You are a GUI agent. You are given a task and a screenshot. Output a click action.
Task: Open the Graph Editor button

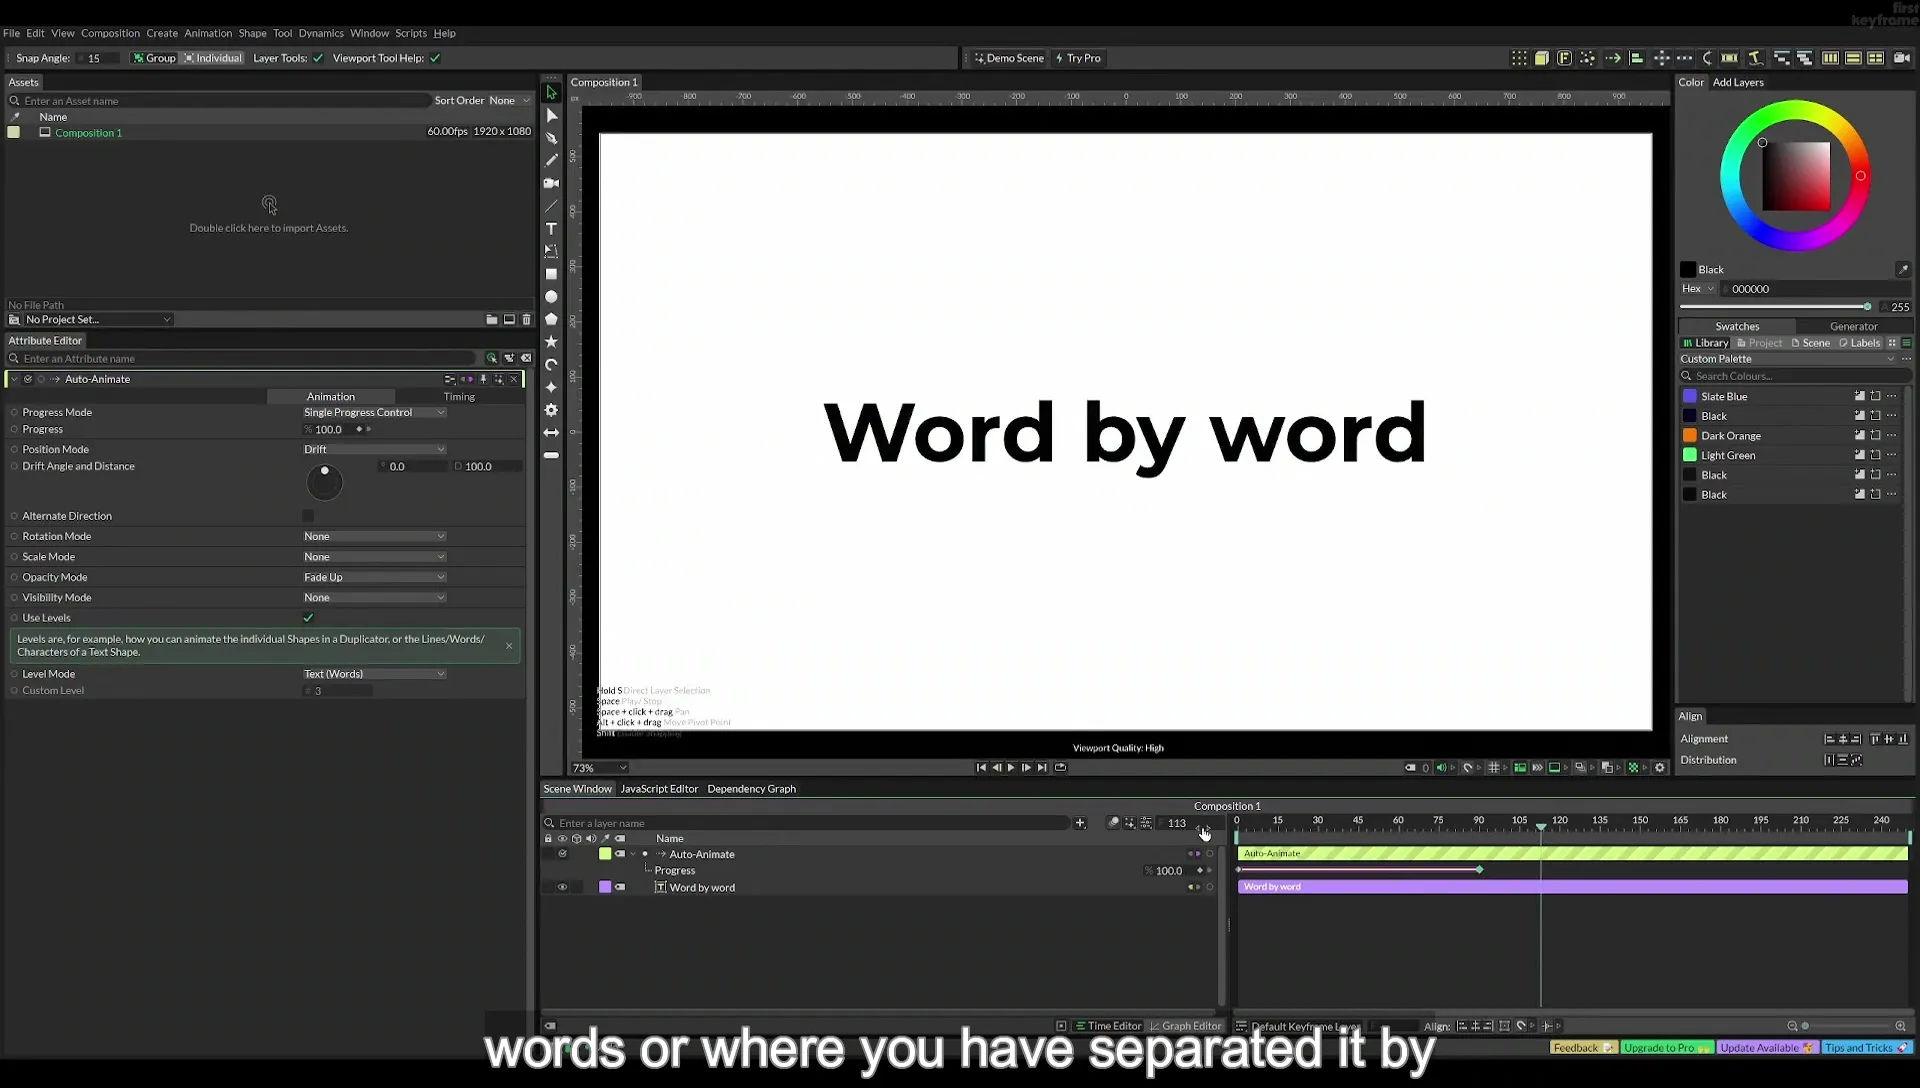click(1185, 1026)
